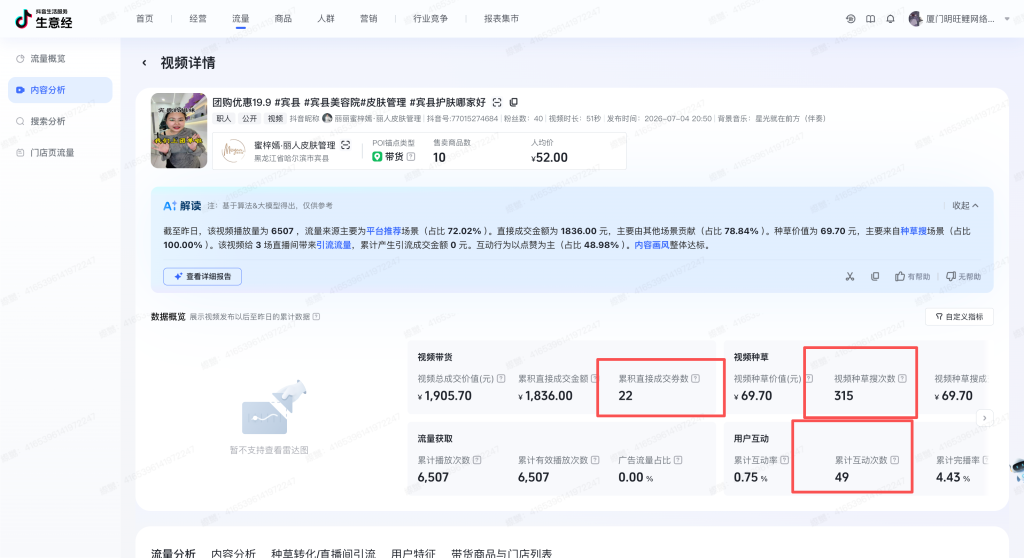Click the 蜜梓嫣·丽人皮肤管理 store logo

(x=234, y=151)
